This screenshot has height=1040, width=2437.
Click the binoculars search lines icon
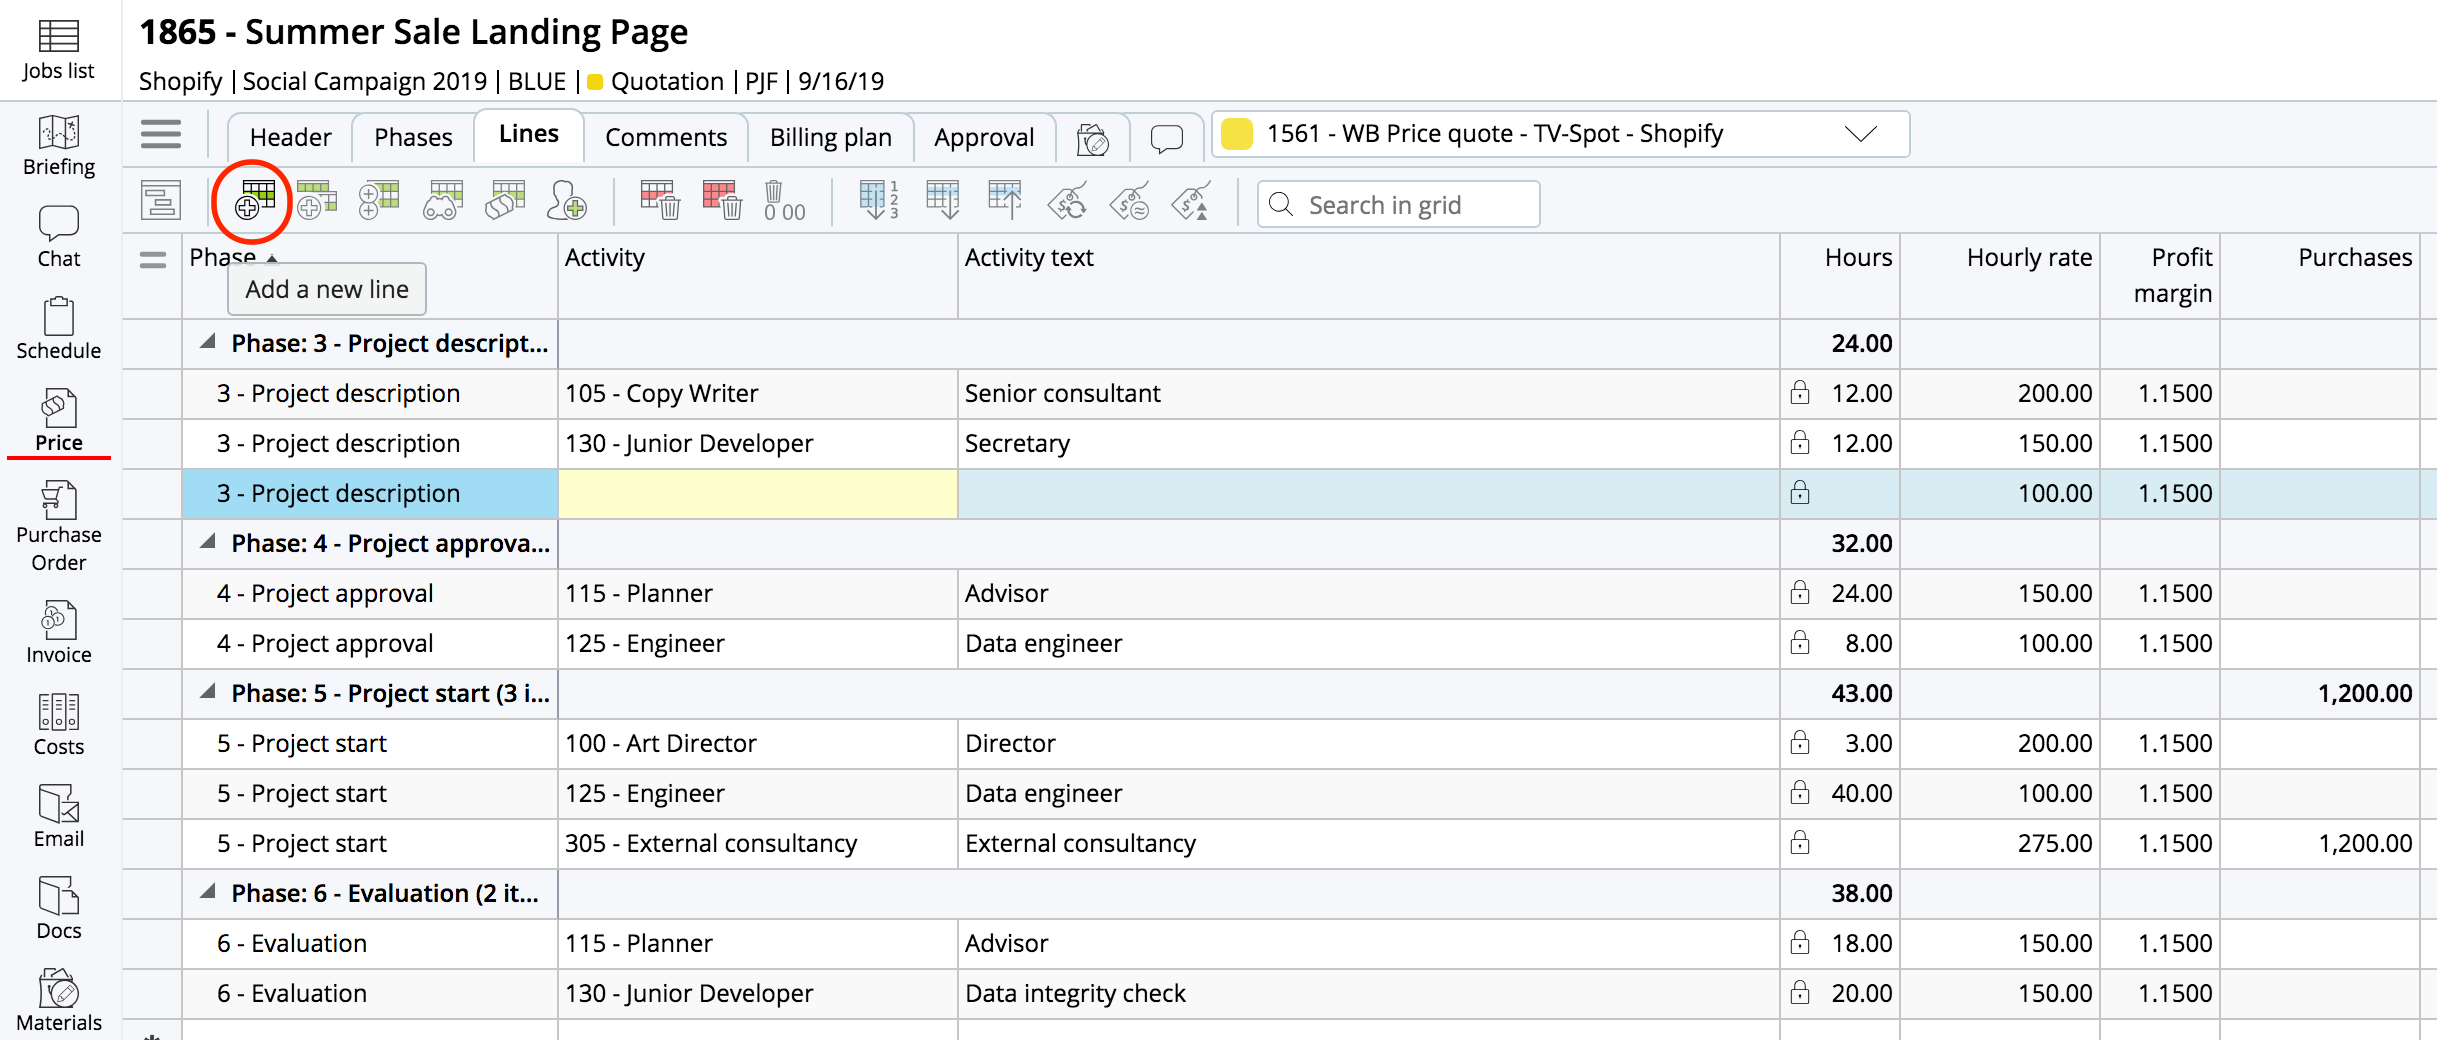(x=443, y=201)
